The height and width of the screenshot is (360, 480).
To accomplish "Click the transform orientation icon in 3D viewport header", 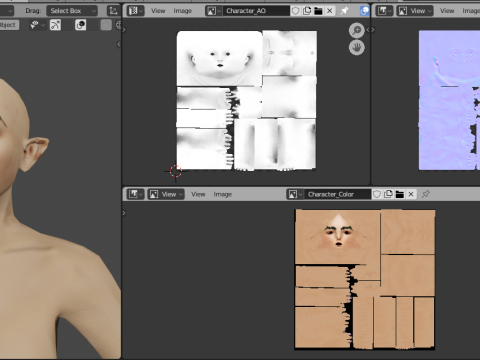I will (113, 11).
